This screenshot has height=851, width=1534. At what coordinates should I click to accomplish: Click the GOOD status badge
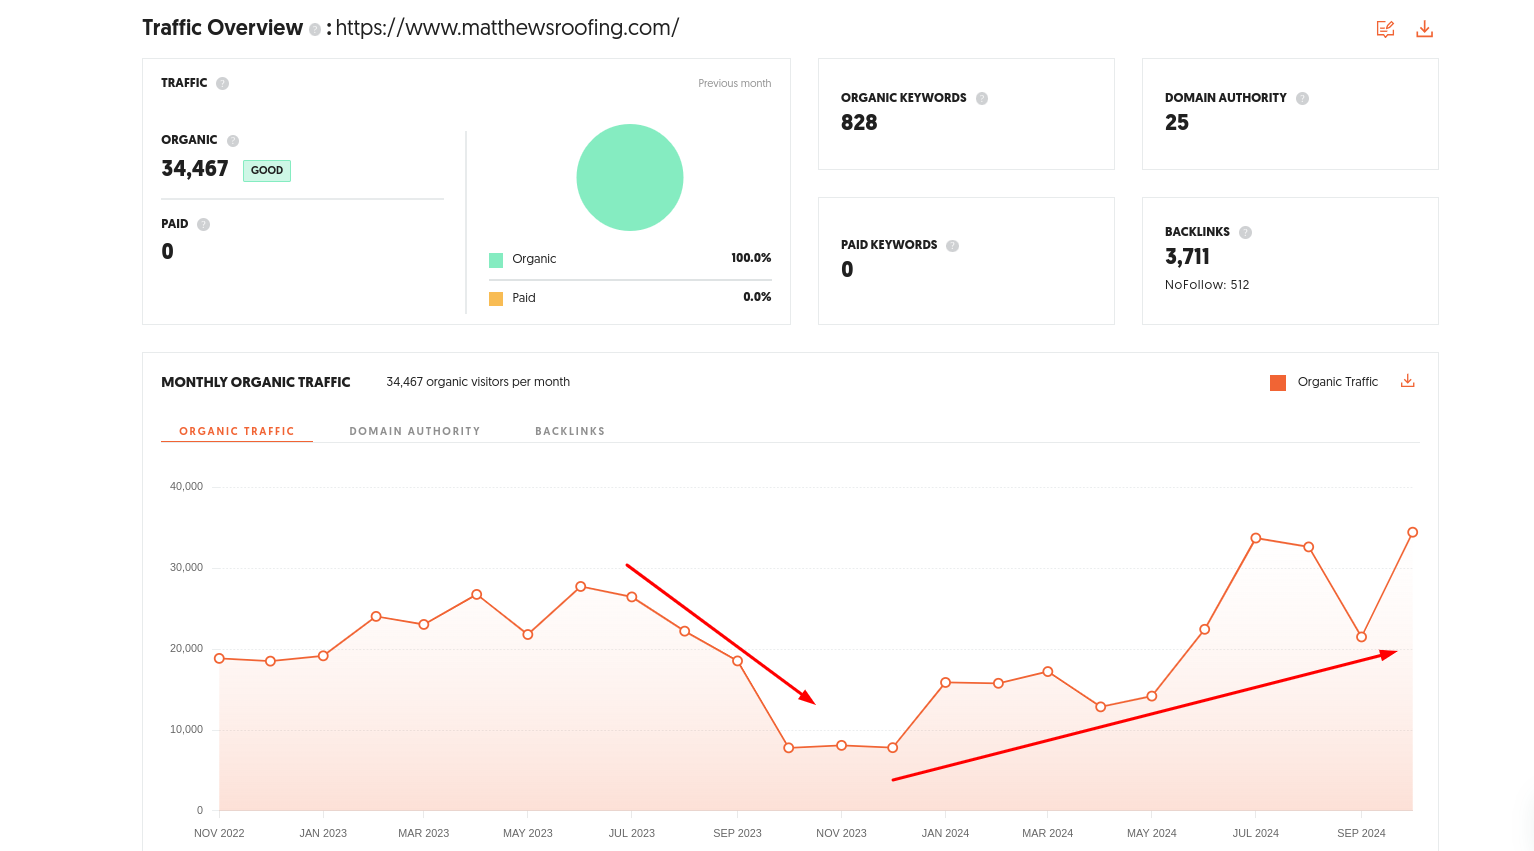coord(267,170)
